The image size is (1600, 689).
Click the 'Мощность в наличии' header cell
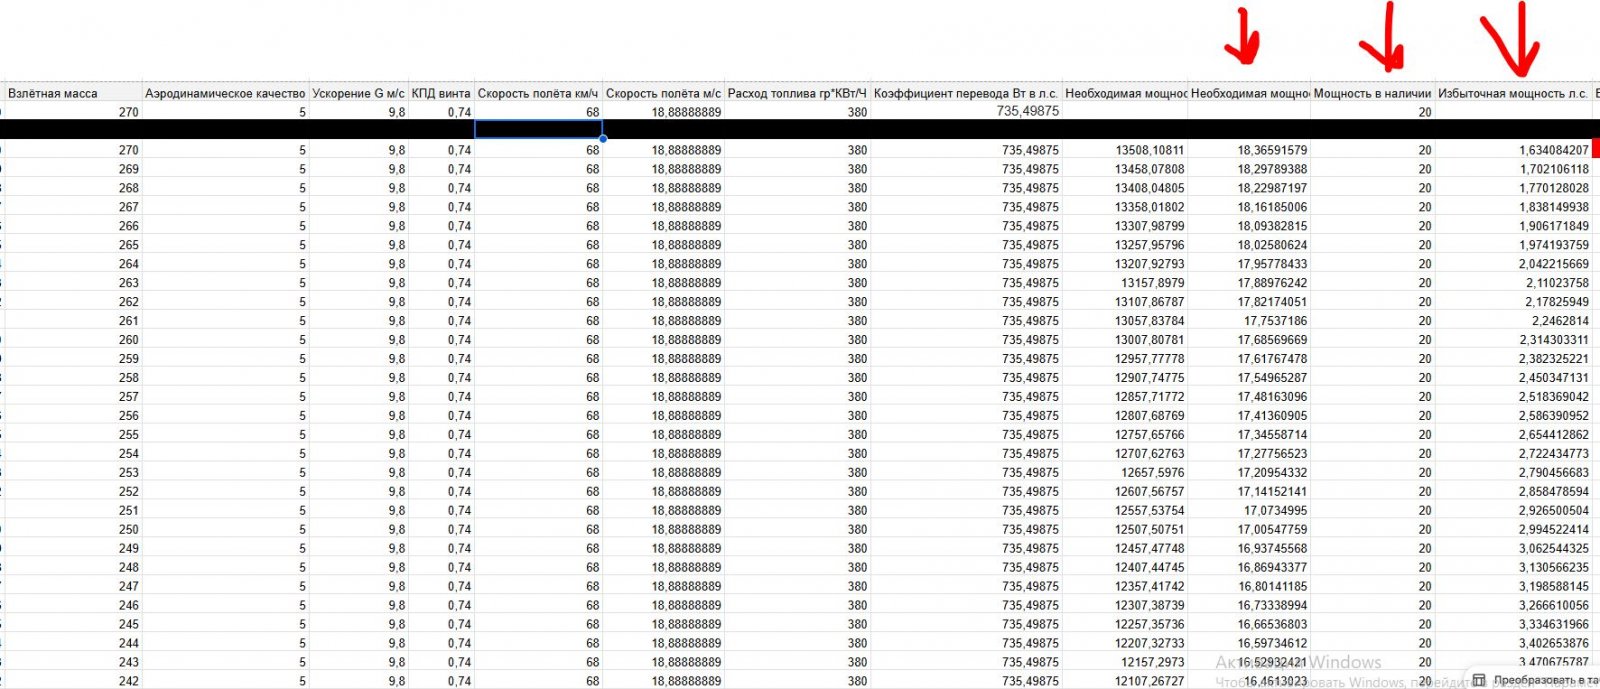click(1372, 93)
